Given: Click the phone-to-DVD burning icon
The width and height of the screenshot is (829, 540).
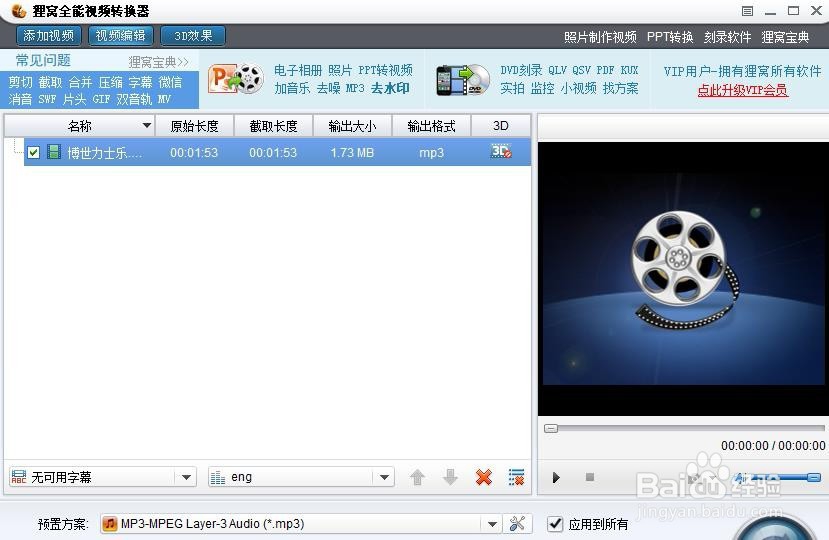Looking at the screenshot, I should click(x=463, y=79).
